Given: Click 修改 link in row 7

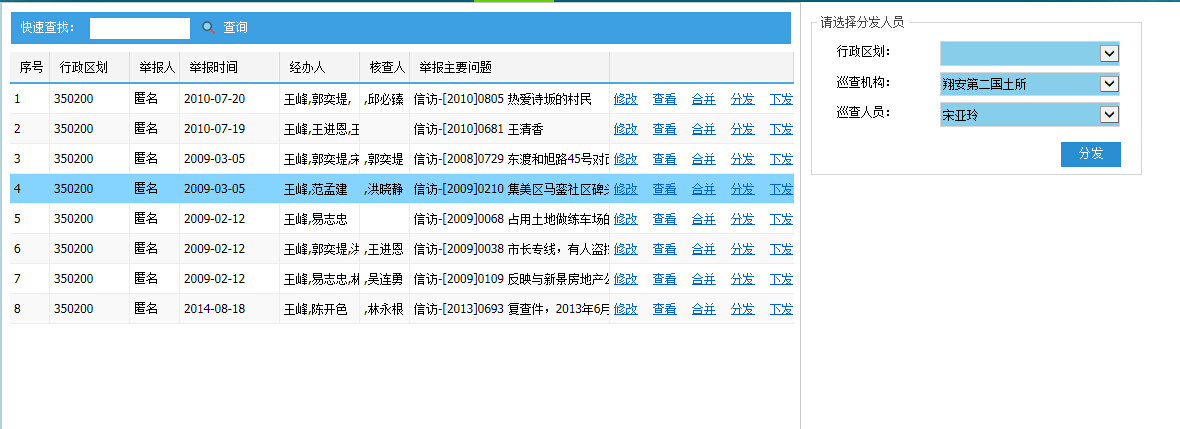Looking at the screenshot, I should (x=625, y=278).
